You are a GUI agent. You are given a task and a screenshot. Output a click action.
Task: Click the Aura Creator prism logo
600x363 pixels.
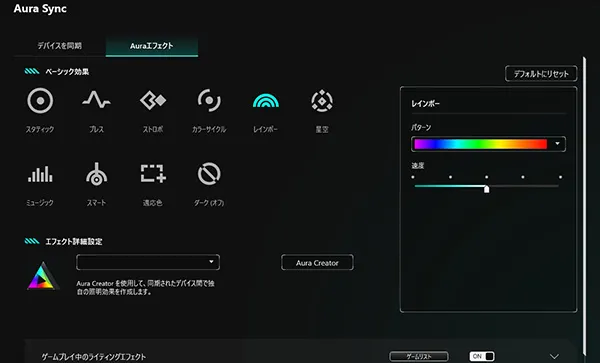[x=43, y=276]
